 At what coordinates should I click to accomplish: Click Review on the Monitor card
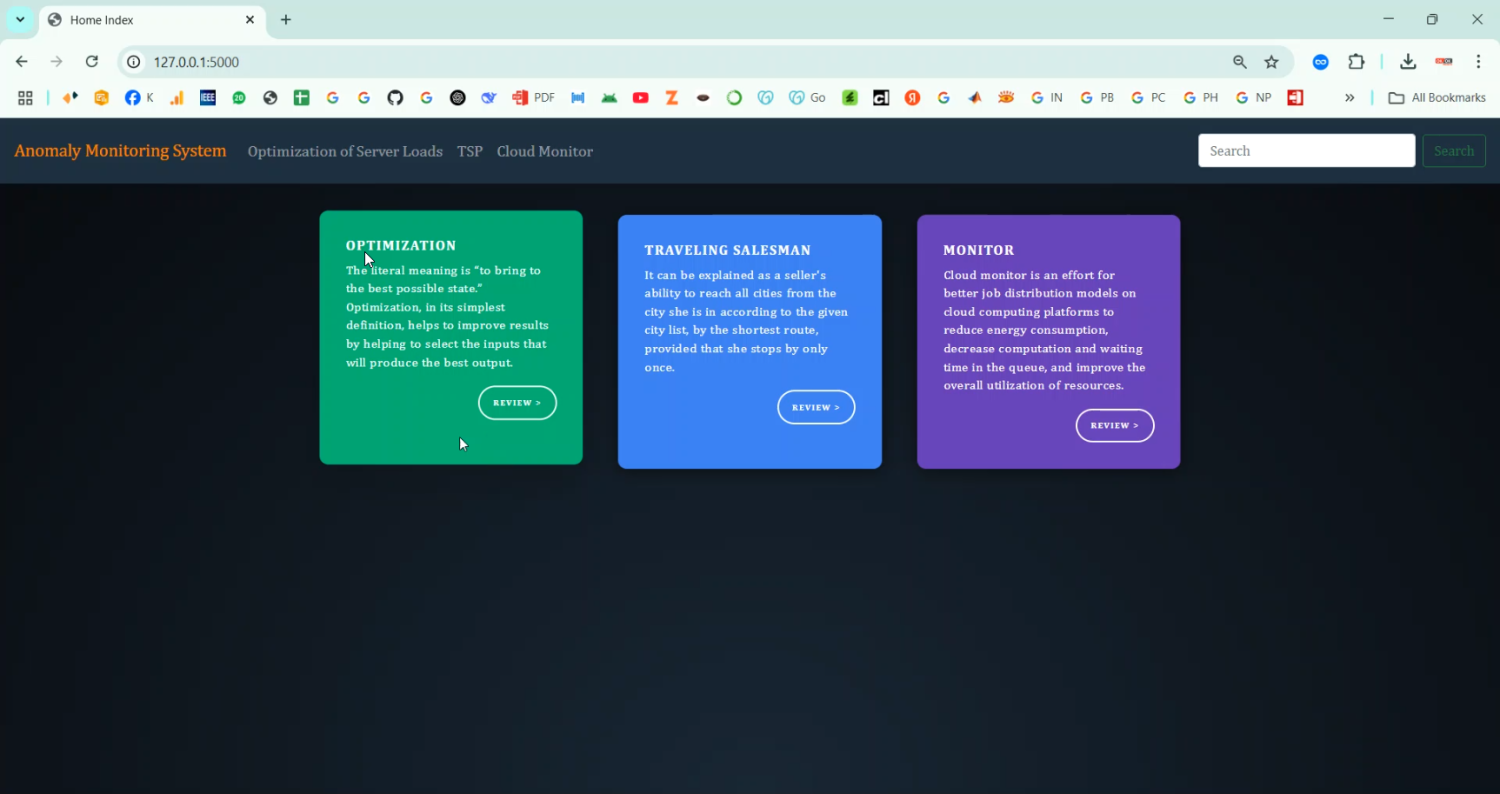pyautogui.click(x=1115, y=425)
